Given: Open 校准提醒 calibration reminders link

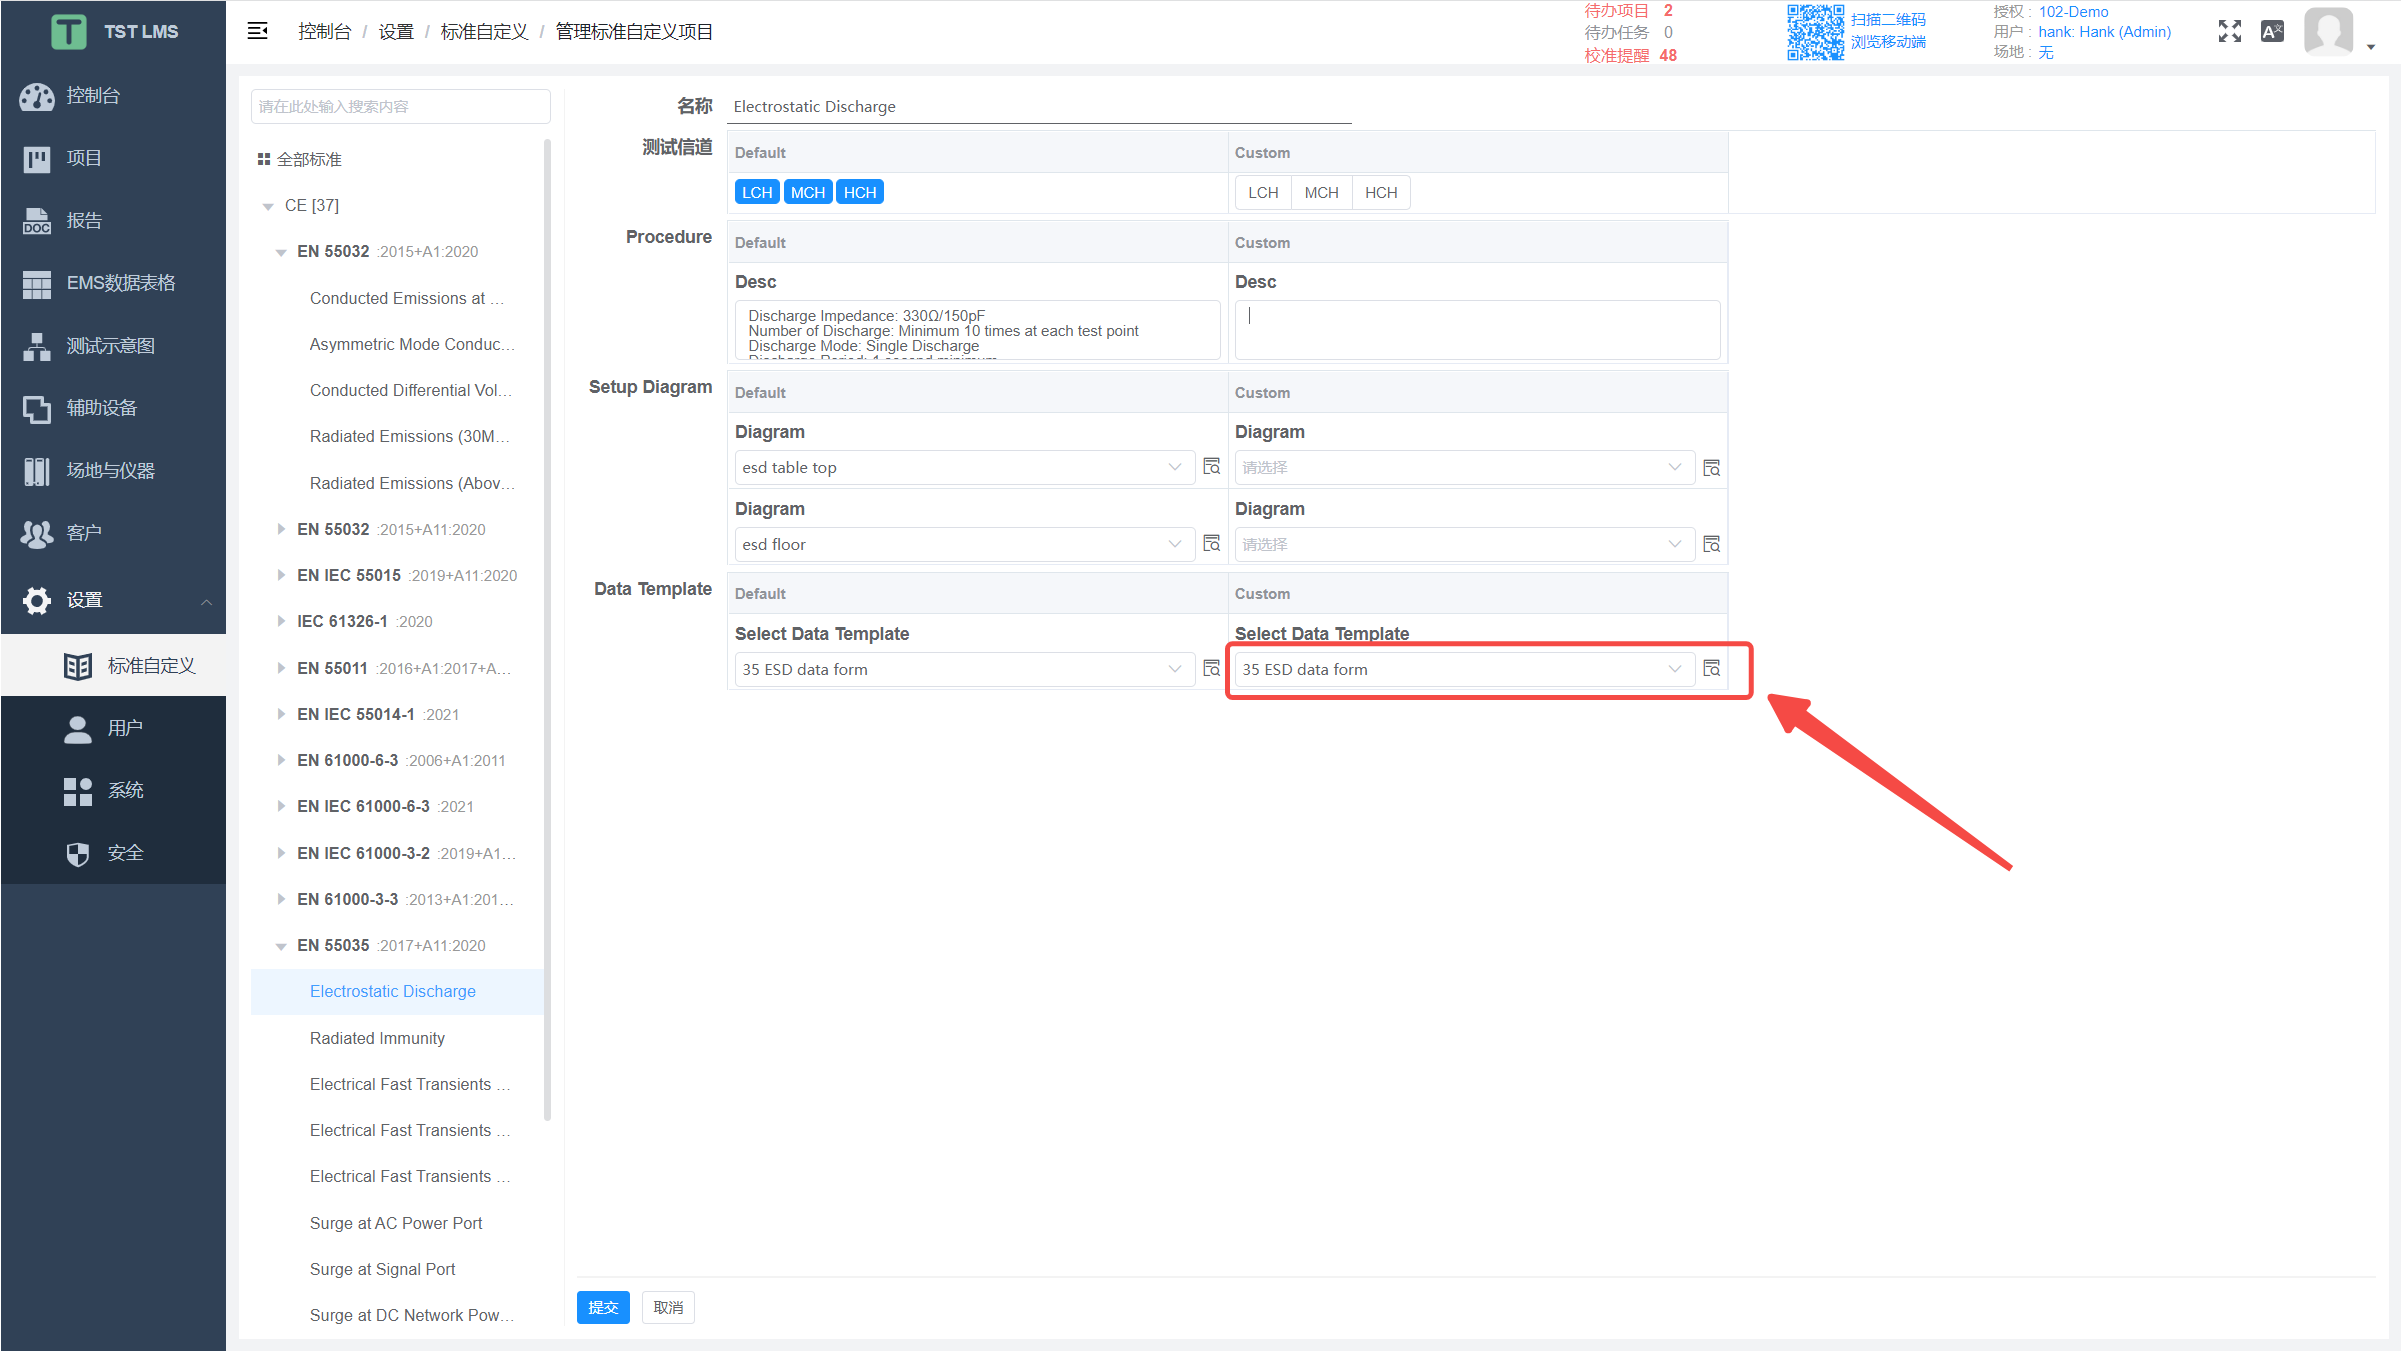Looking at the screenshot, I should pos(1630,55).
